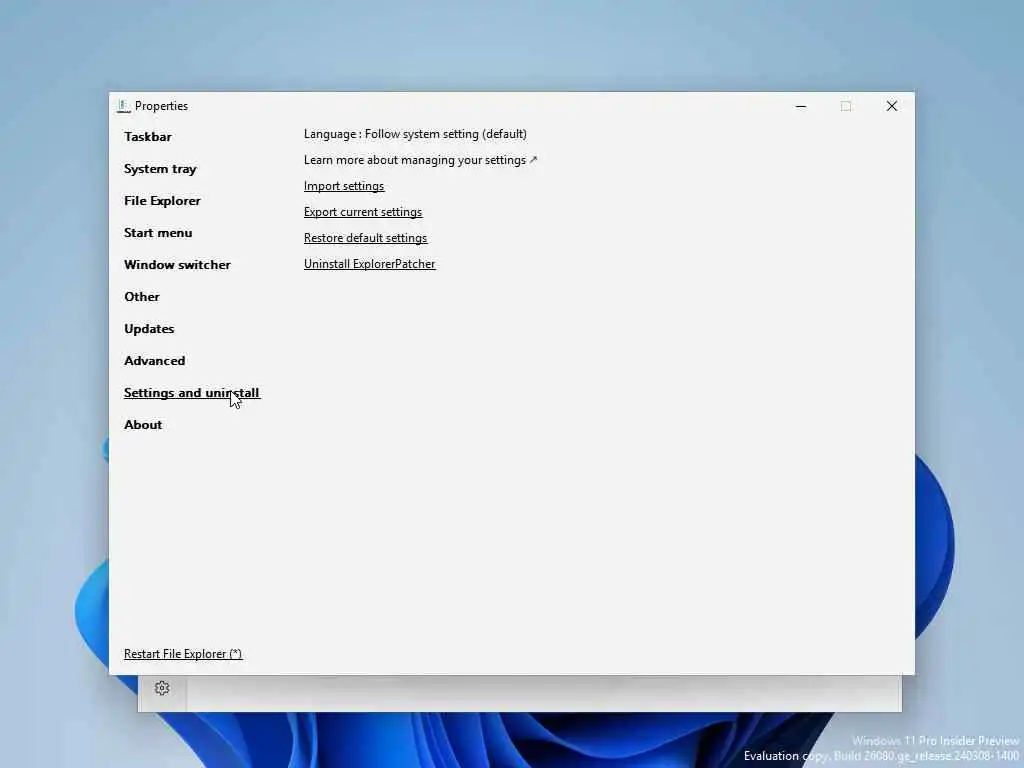The height and width of the screenshot is (768, 1024).
Task: Select the Start menu section
Action: 158,232
